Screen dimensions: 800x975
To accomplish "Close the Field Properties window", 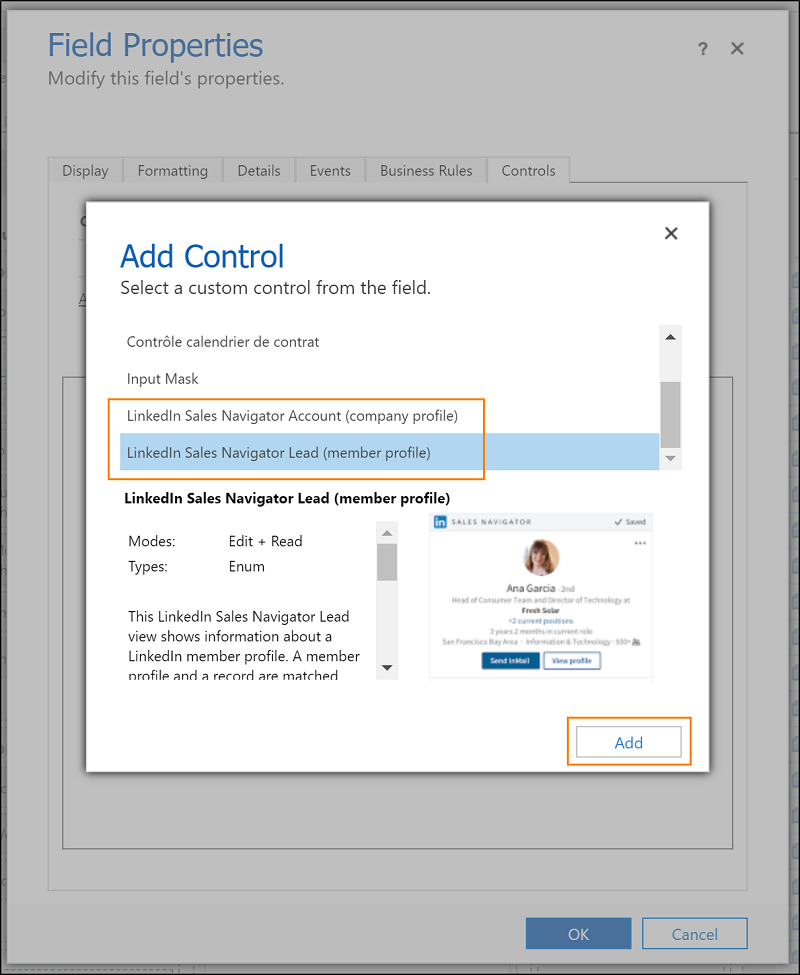I will [737, 49].
